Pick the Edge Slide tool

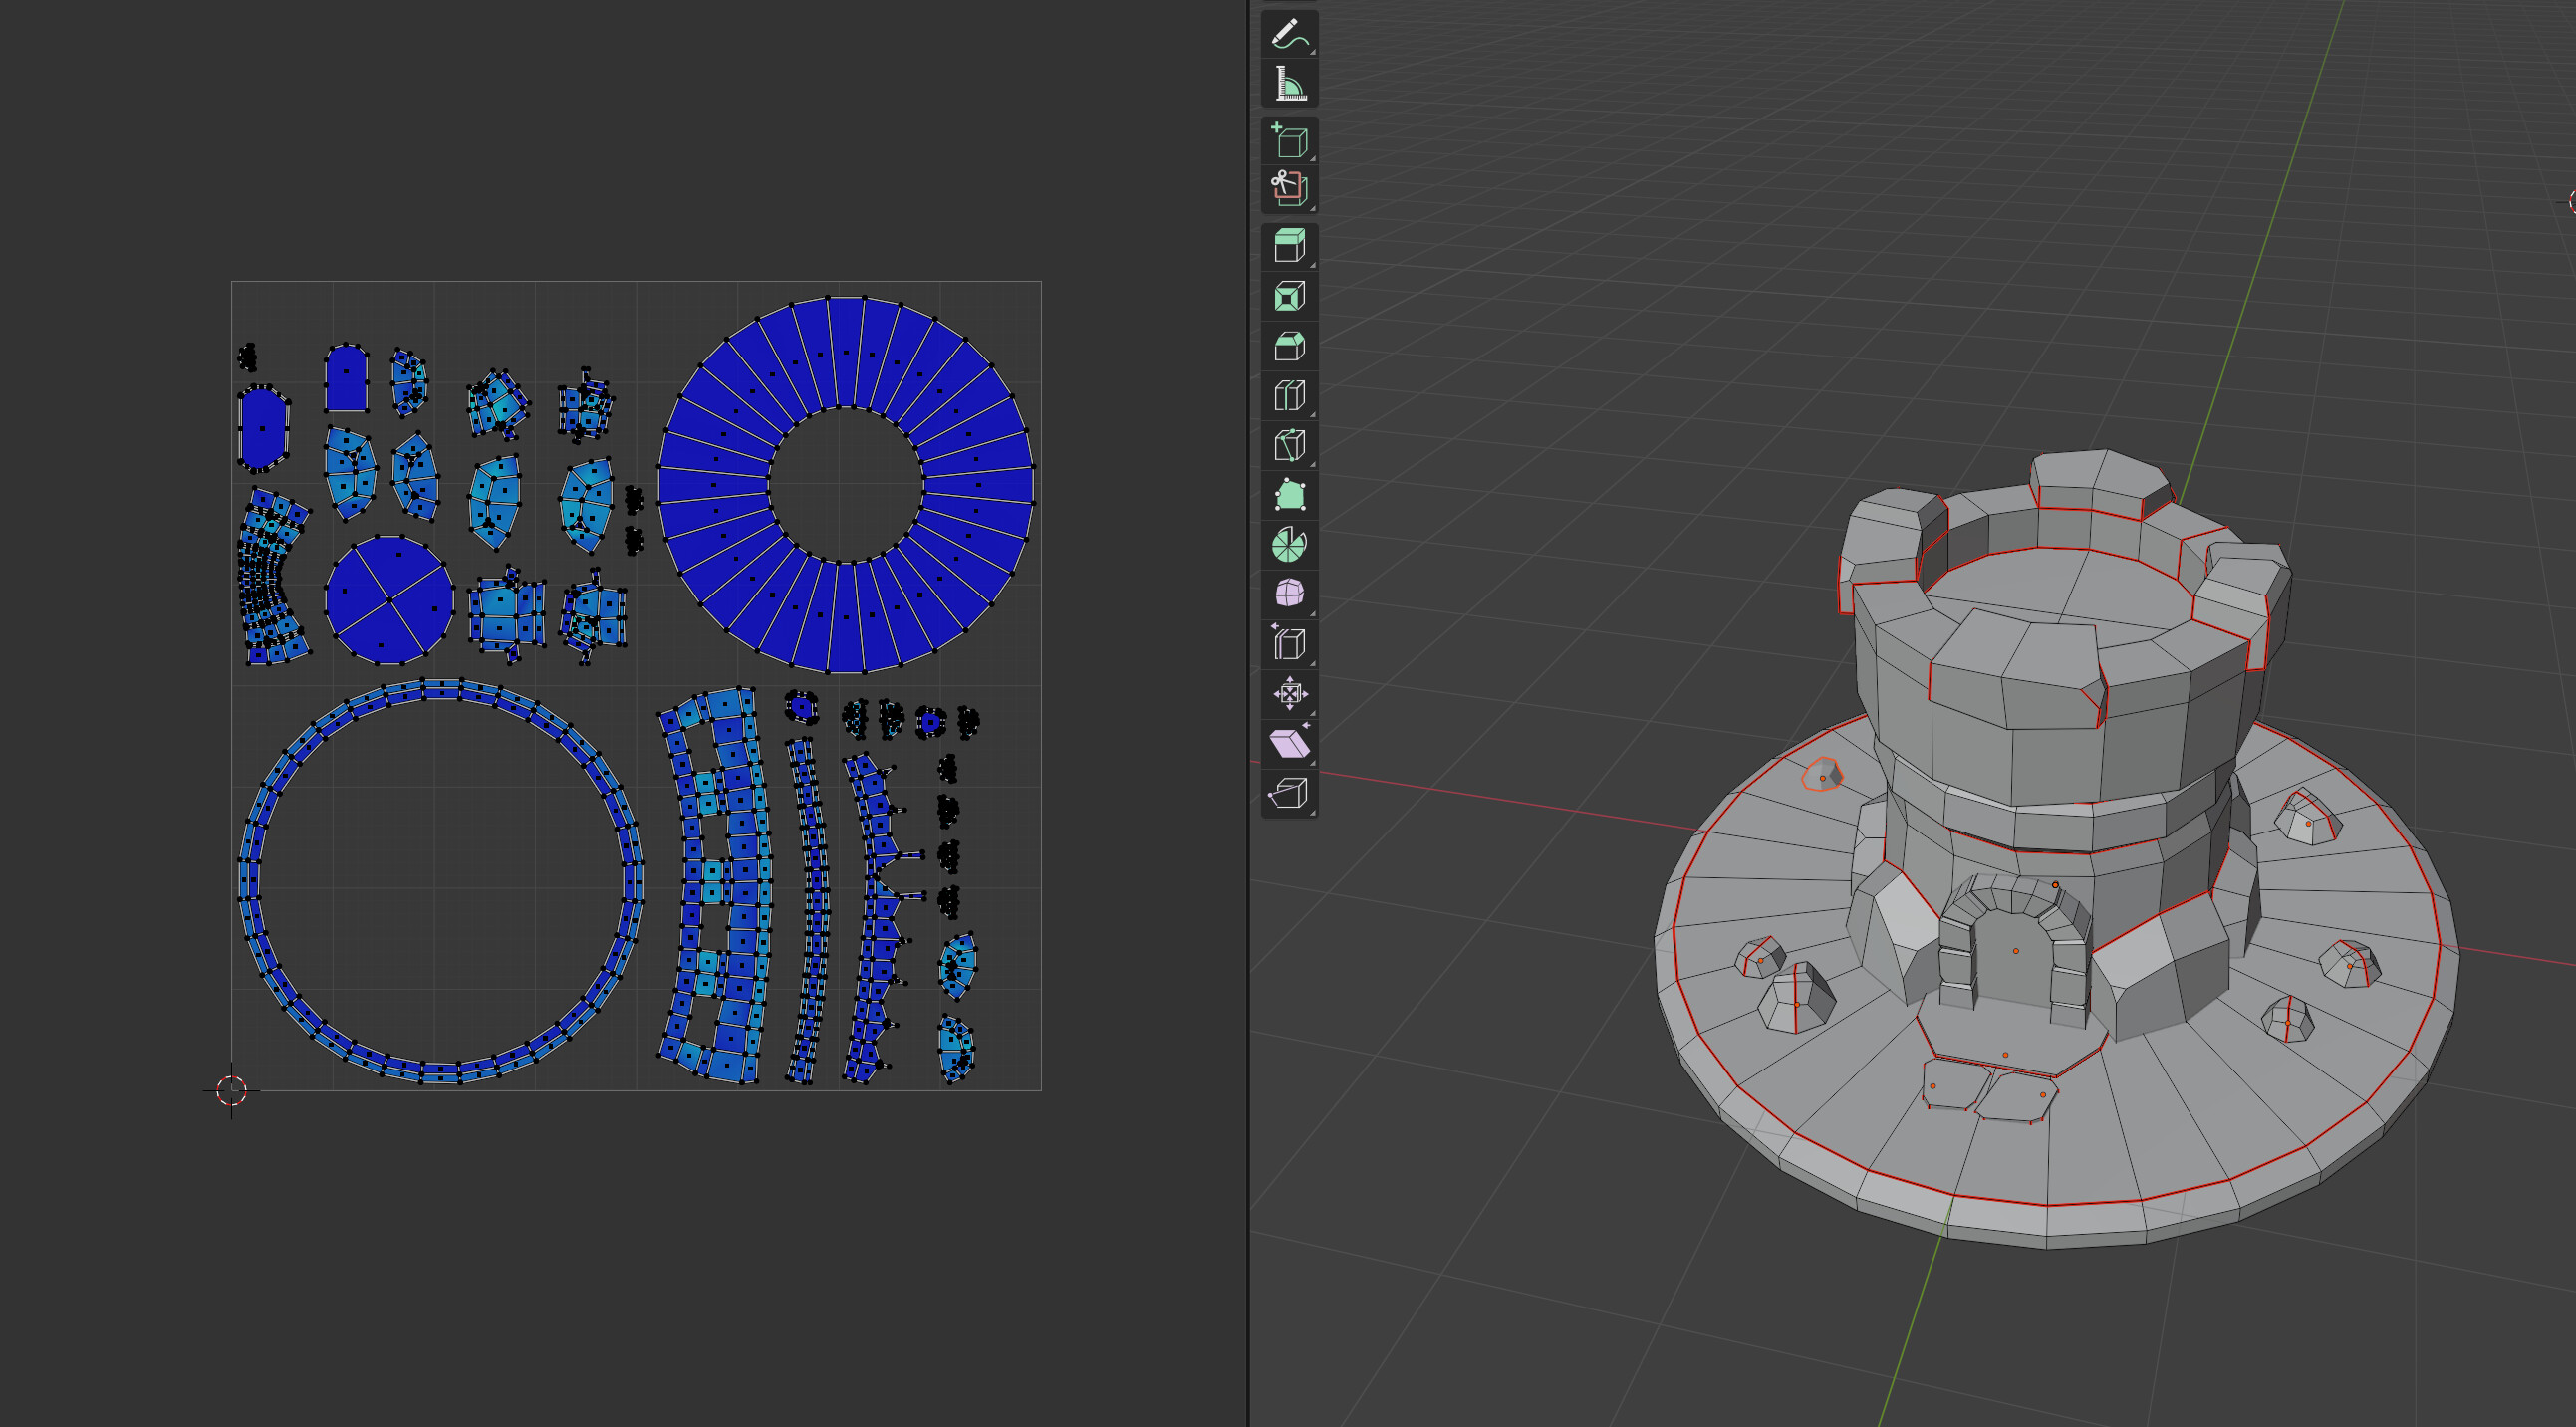(1289, 644)
